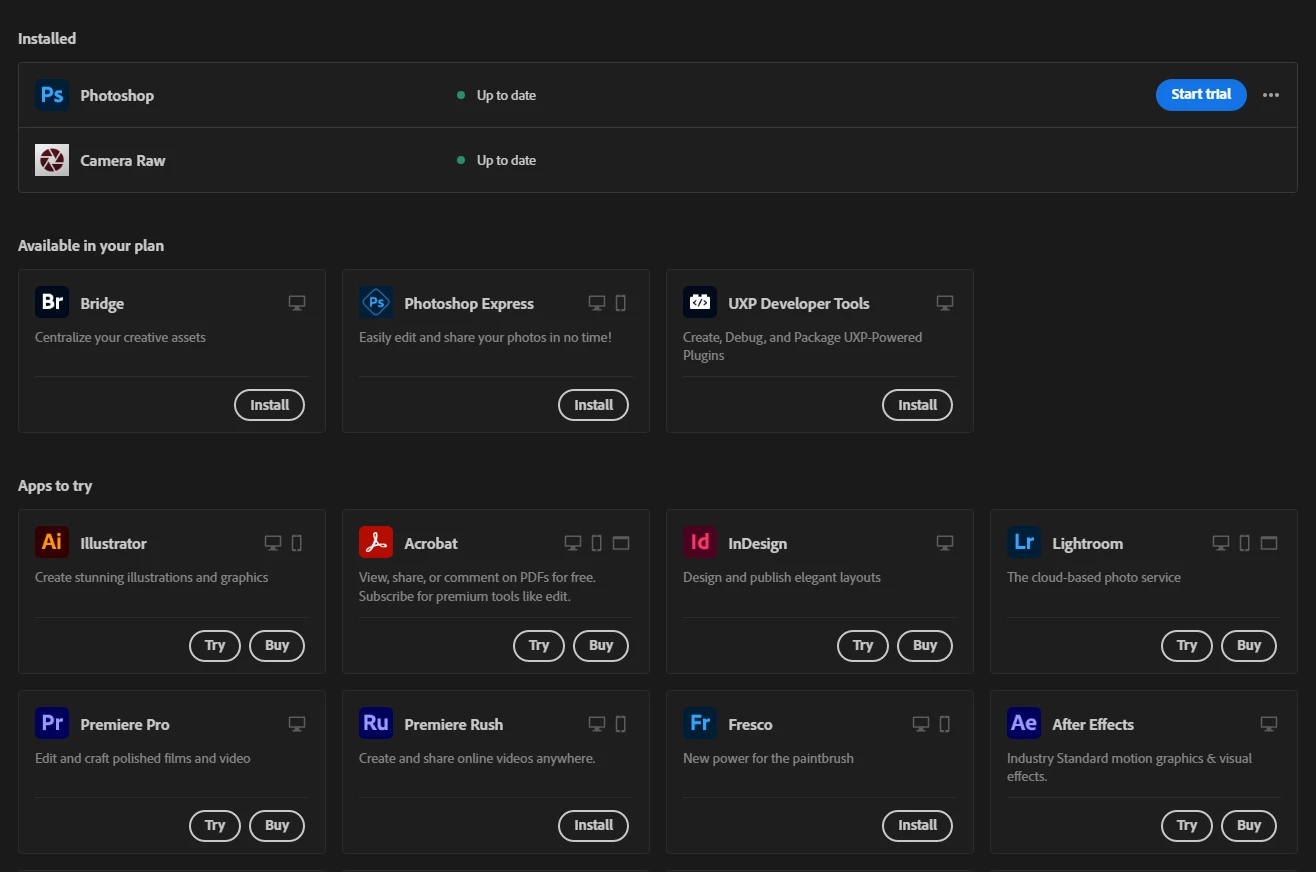The image size is (1316, 872).
Task: Click the Premiere Pro Pr icon
Action: (52, 723)
